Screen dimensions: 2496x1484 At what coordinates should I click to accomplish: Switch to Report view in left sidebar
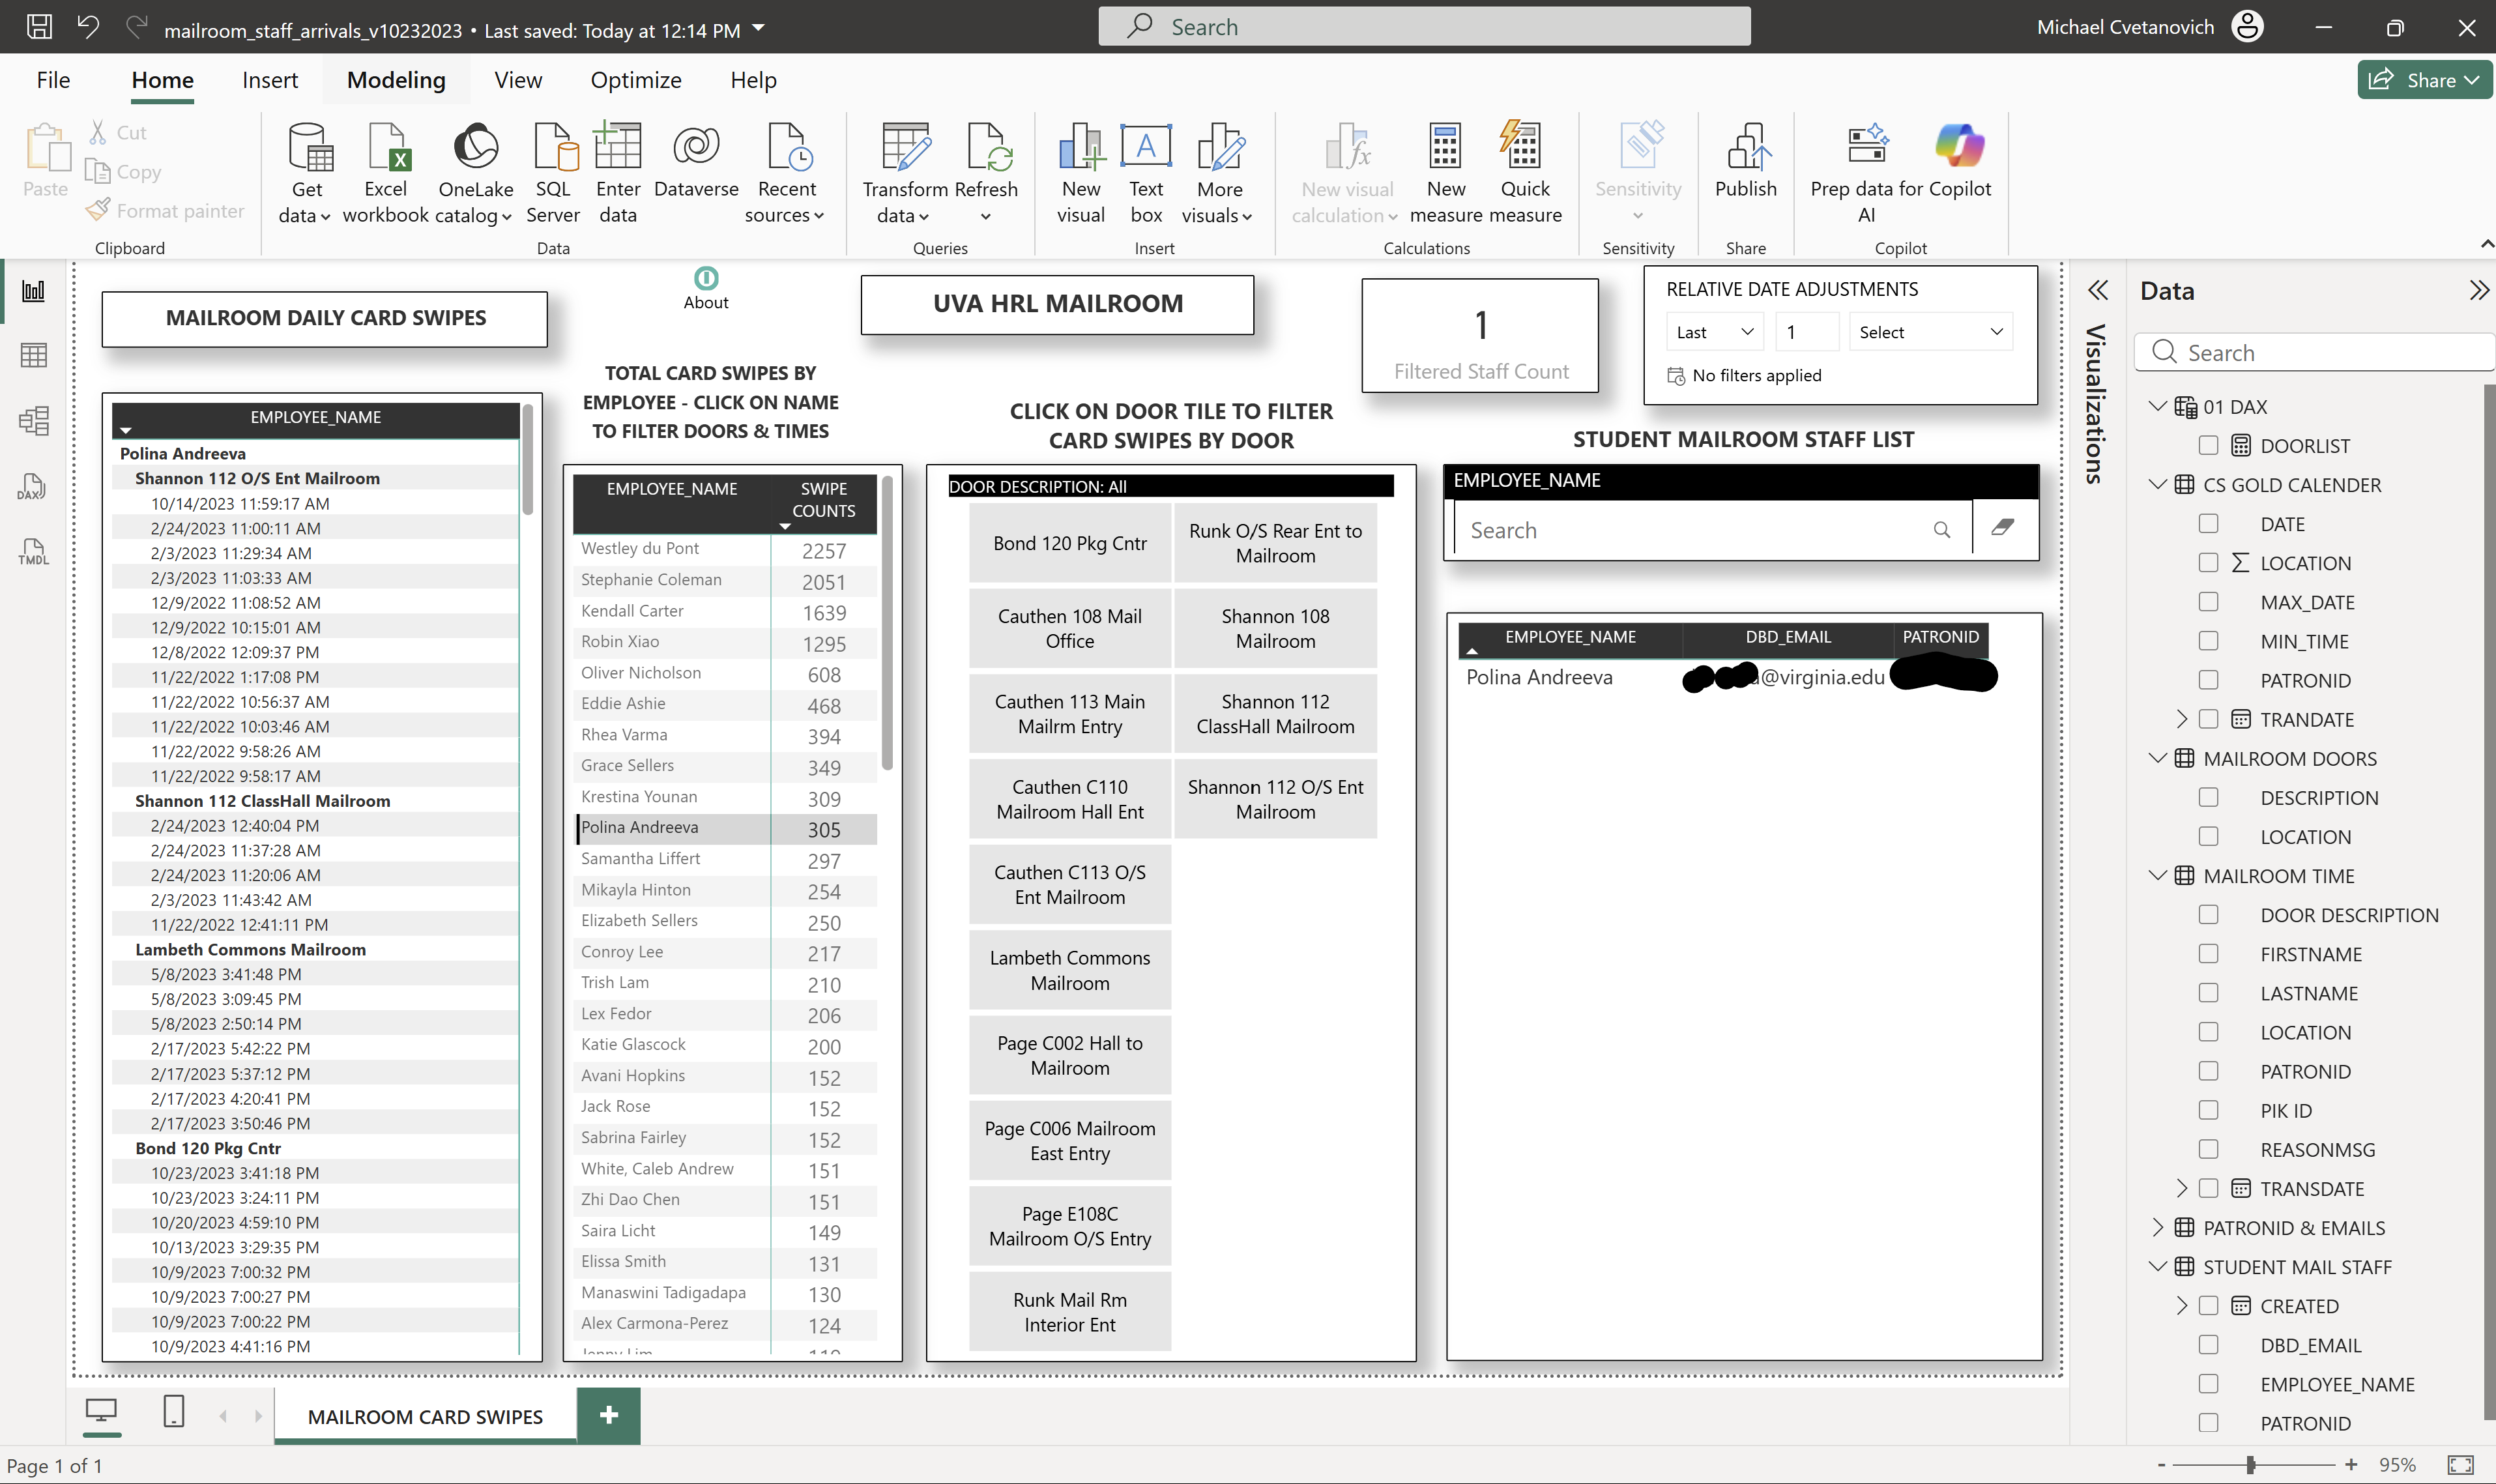pyautogui.click(x=34, y=291)
